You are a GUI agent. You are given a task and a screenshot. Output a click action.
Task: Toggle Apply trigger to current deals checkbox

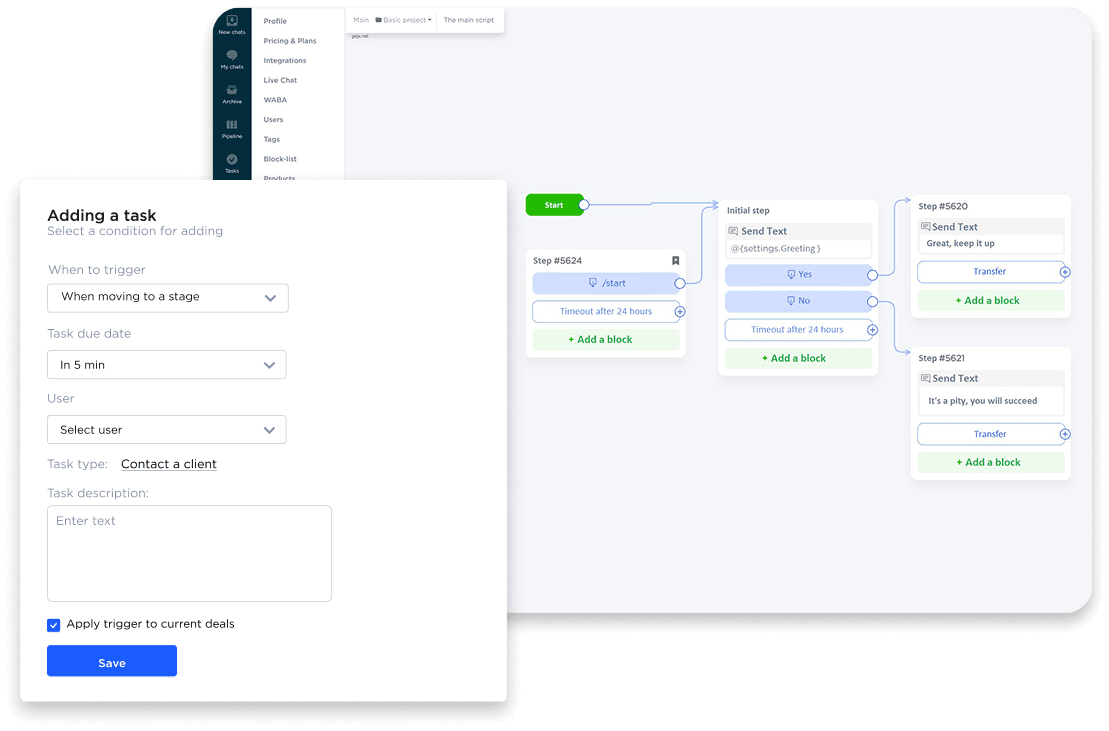pyautogui.click(x=54, y=625)
